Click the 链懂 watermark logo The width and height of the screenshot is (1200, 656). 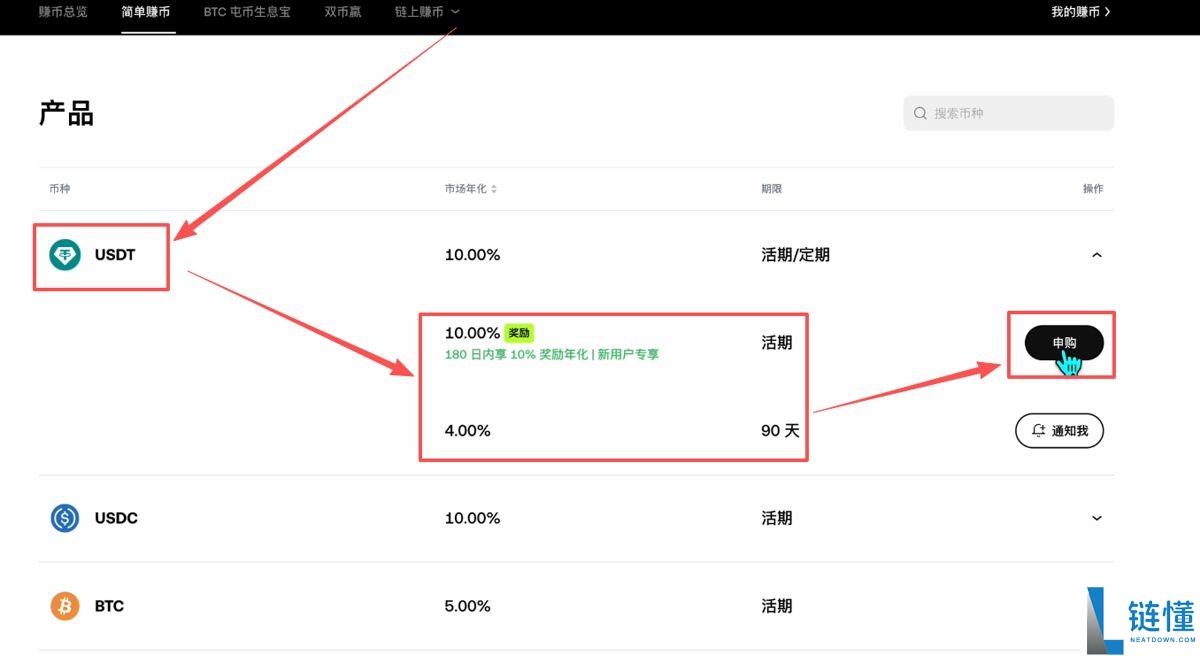click(1133, 615)
